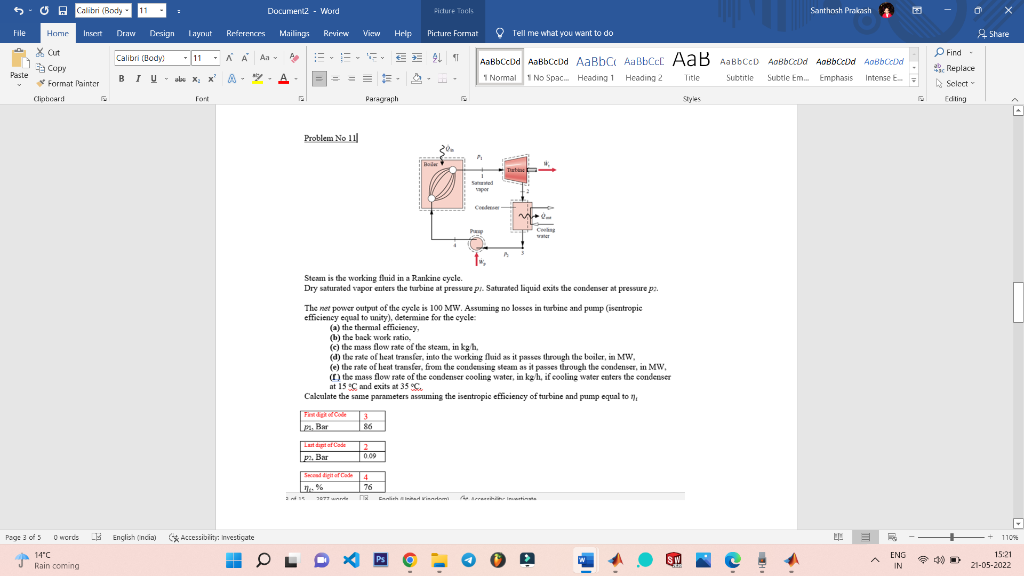
Task: Apply italic formatting
Action: [x=138, y=78]
